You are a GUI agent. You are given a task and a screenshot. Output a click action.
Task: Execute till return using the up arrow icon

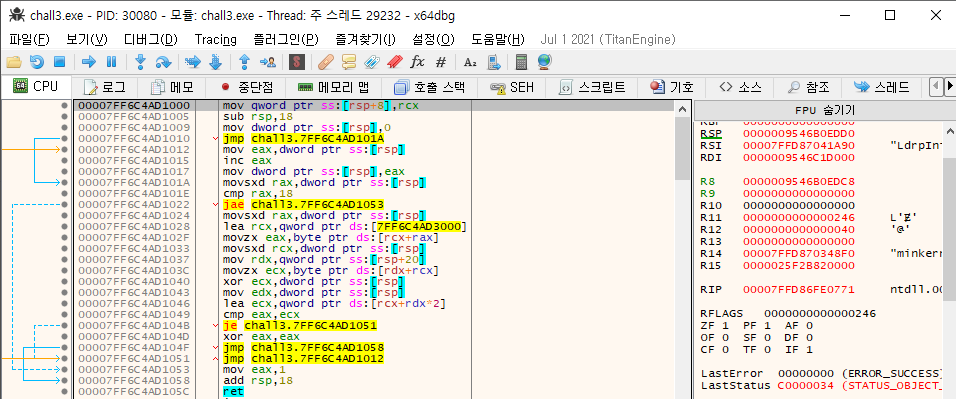point(244,62)
